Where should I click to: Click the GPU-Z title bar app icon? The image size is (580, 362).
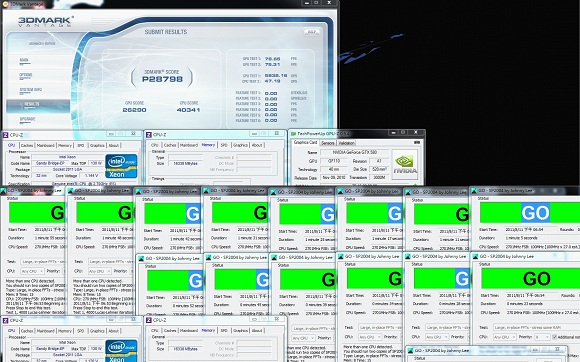293,133
